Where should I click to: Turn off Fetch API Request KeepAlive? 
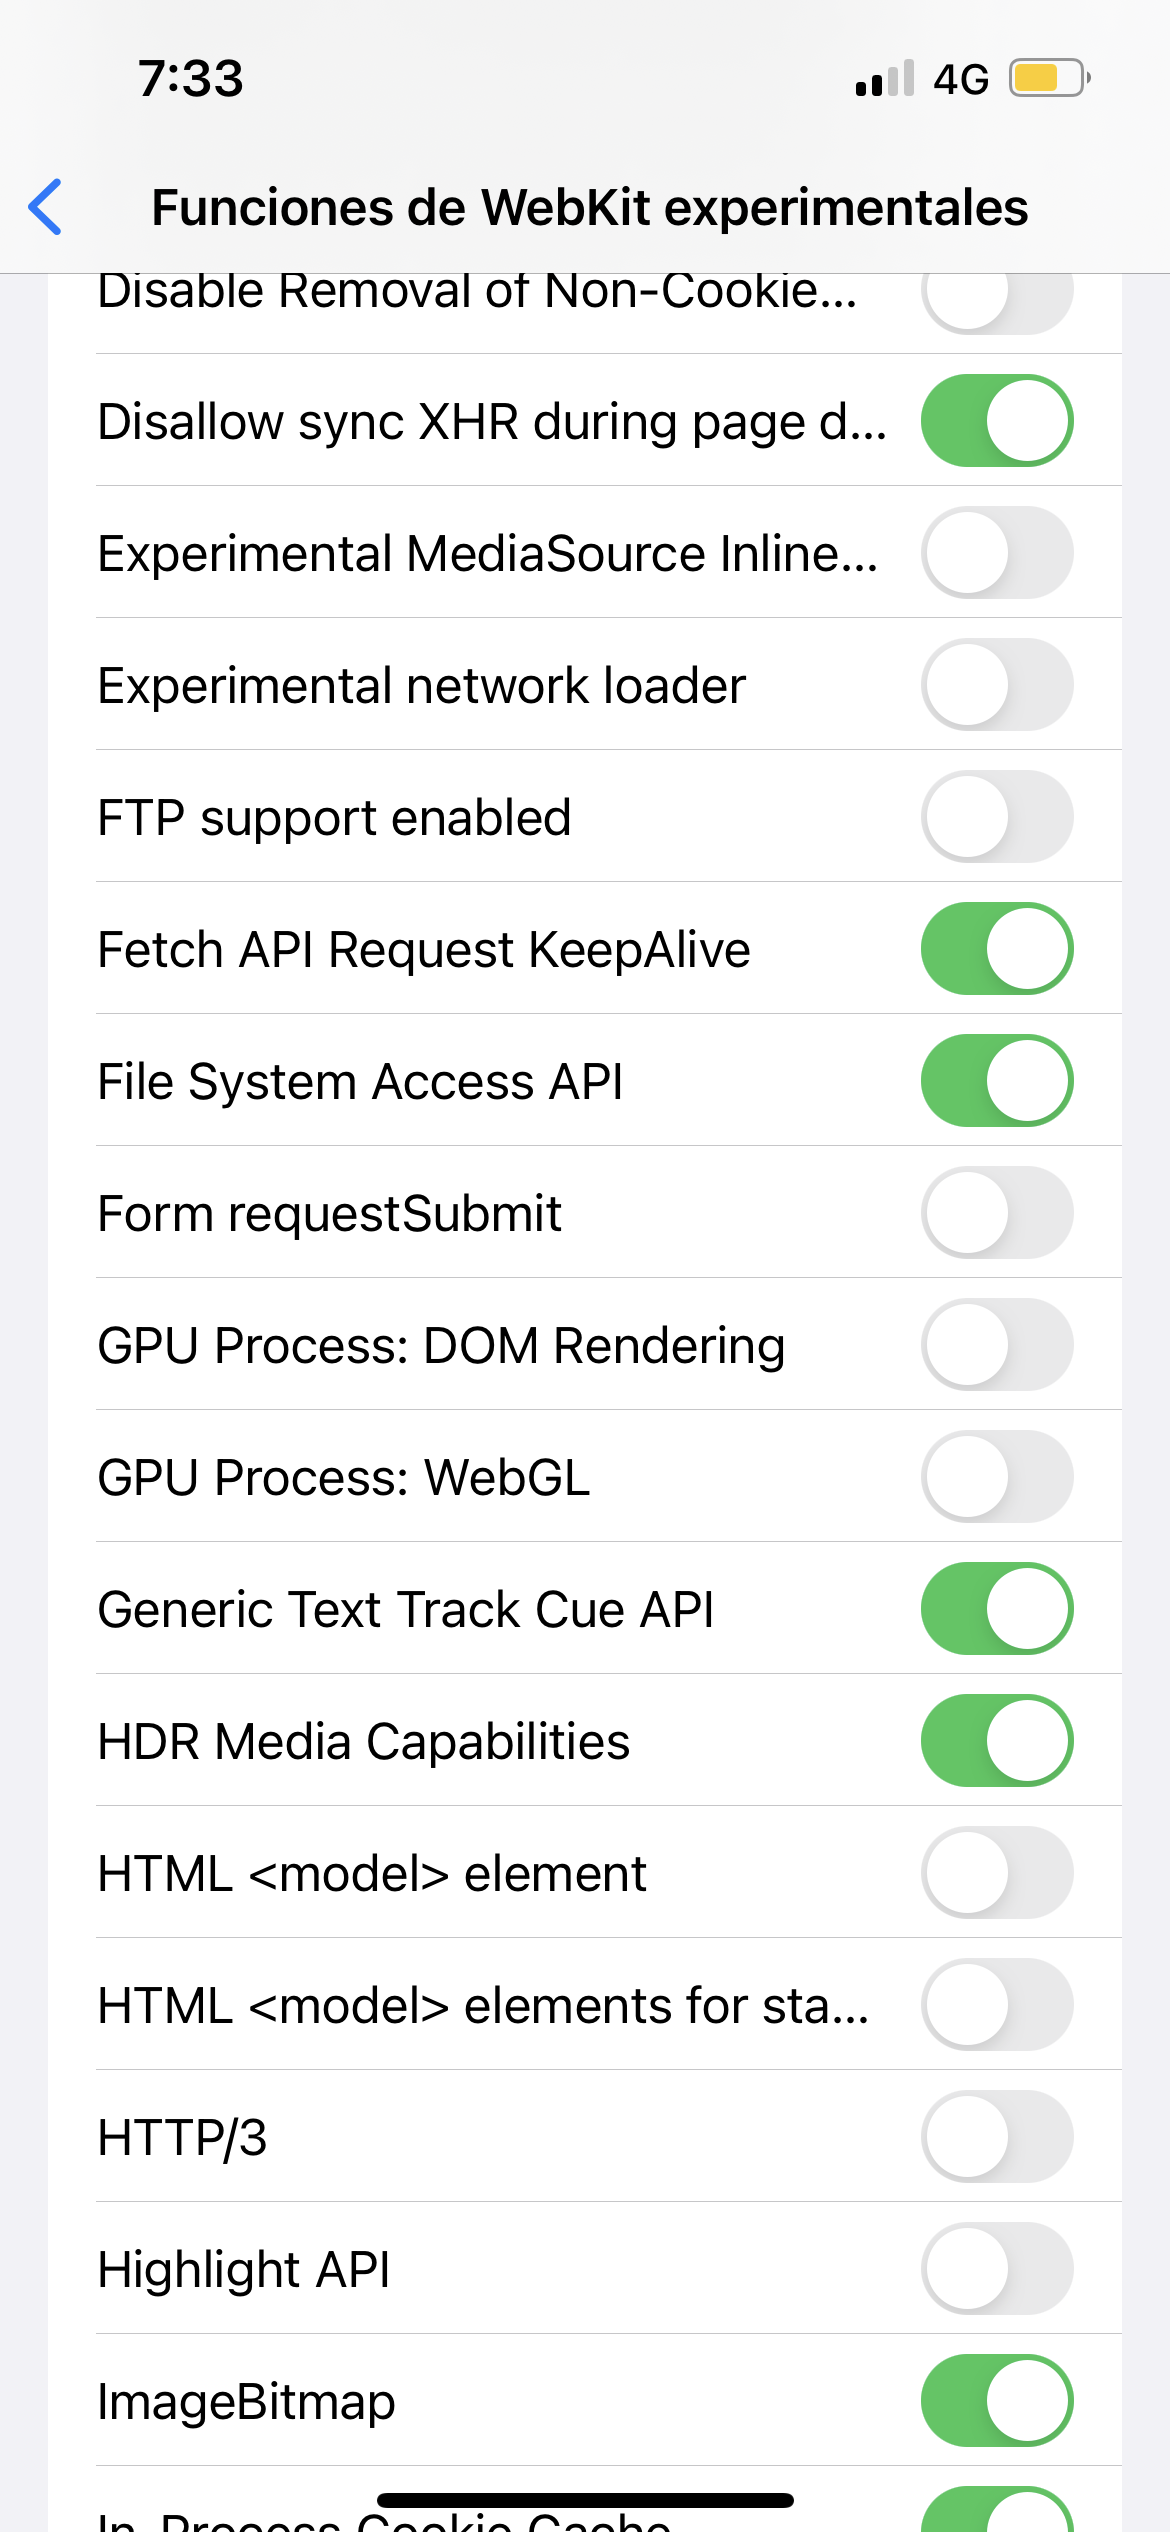coord(996,949)
